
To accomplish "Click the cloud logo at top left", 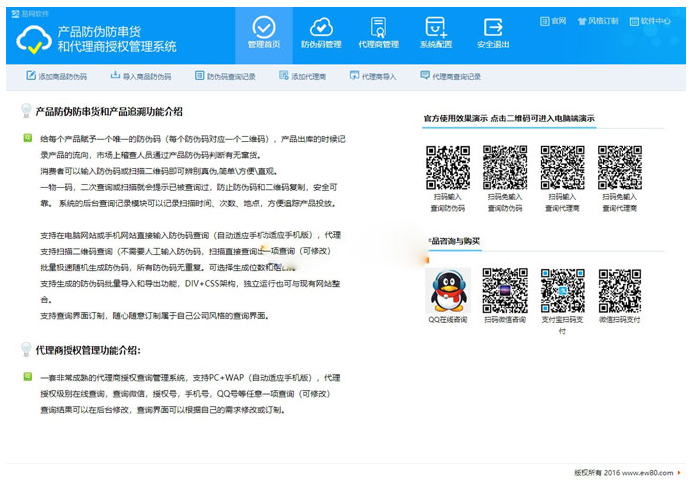I will 33,41.
